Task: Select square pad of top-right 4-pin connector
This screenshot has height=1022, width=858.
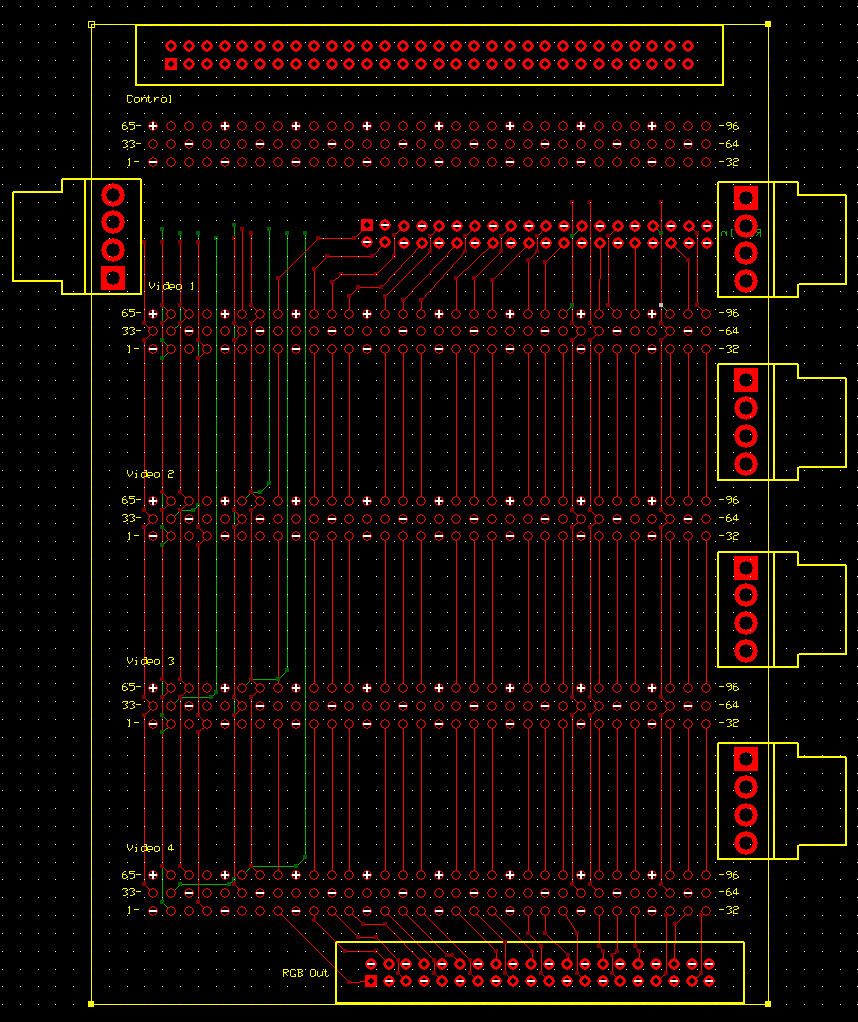Action: pyautogui.click(x=745, y=197)
